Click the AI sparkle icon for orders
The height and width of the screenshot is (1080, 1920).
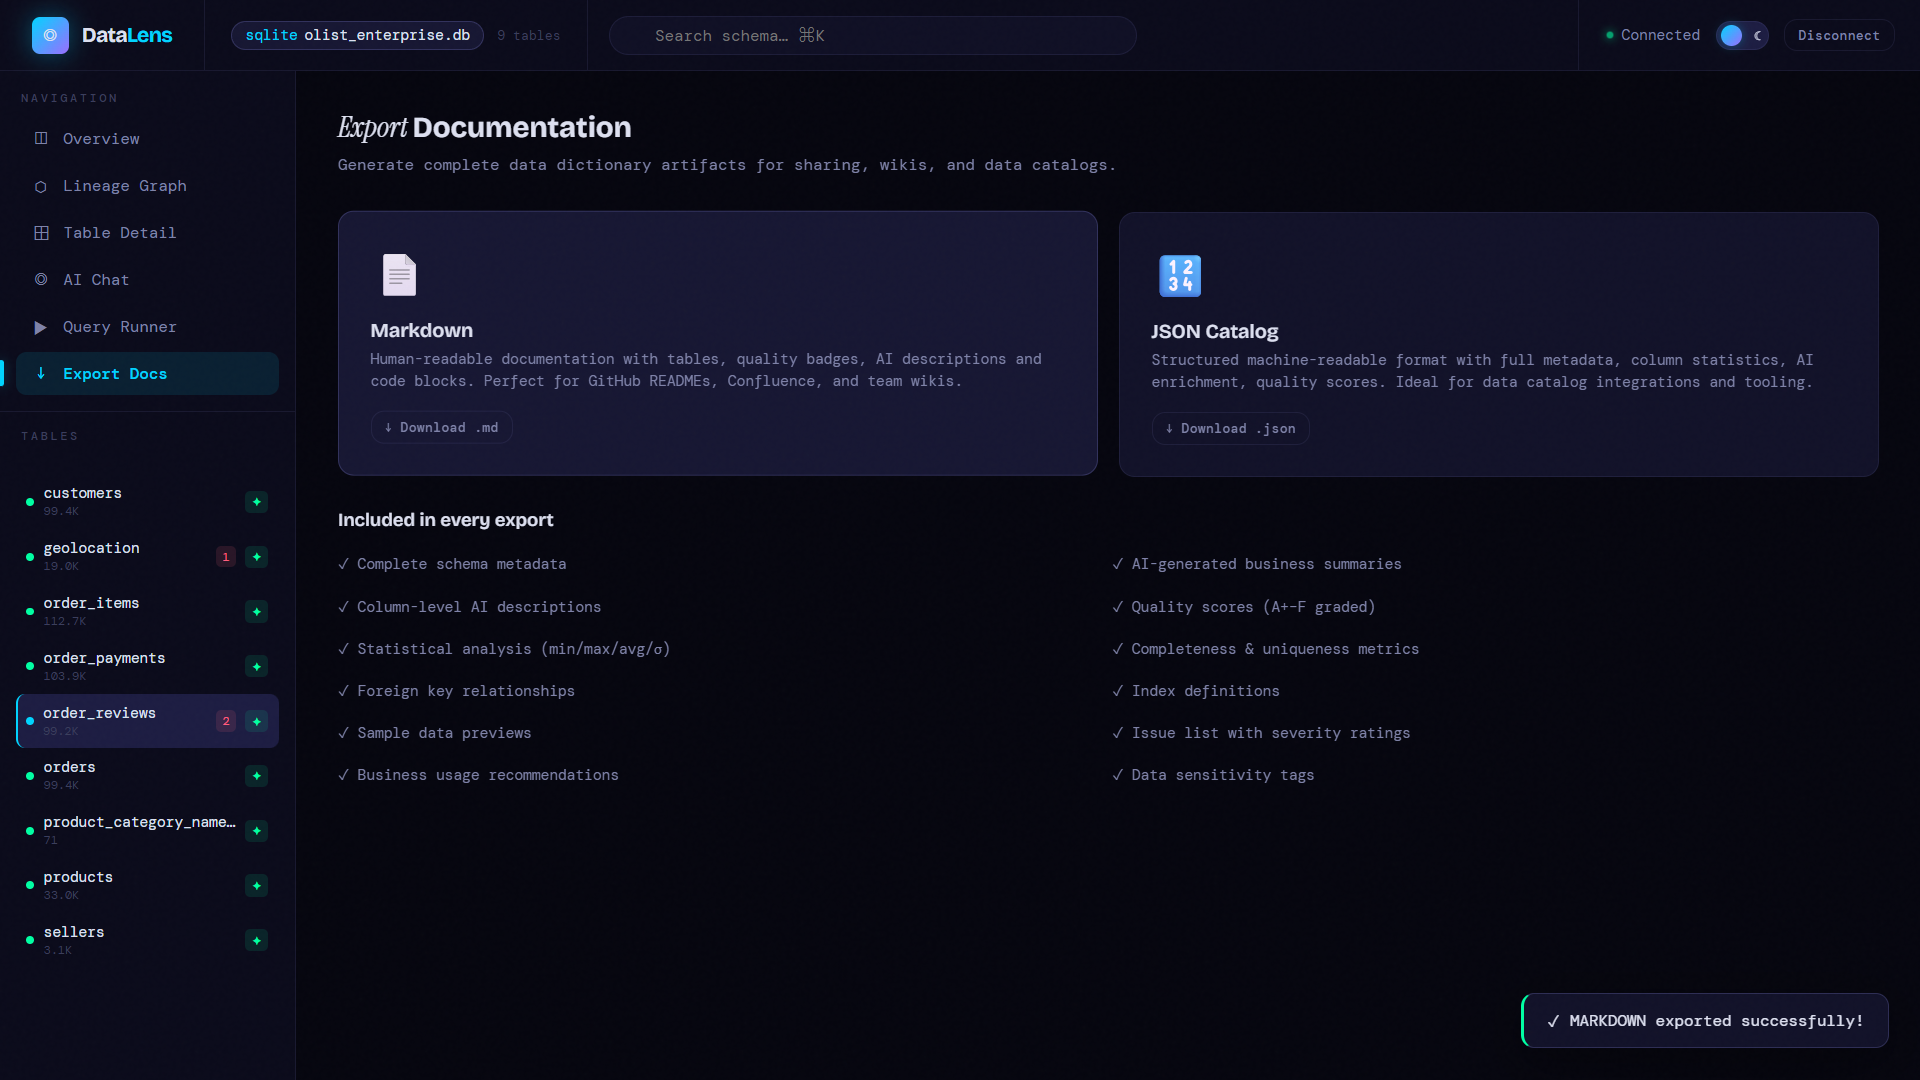point(257,776)
